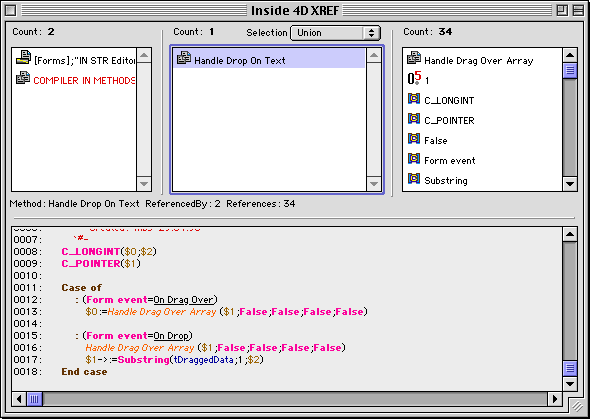Viewport: 590px width, 419px height.
Task: Click down arrow of left list scrollbar
Action: (x=144, y=184)
